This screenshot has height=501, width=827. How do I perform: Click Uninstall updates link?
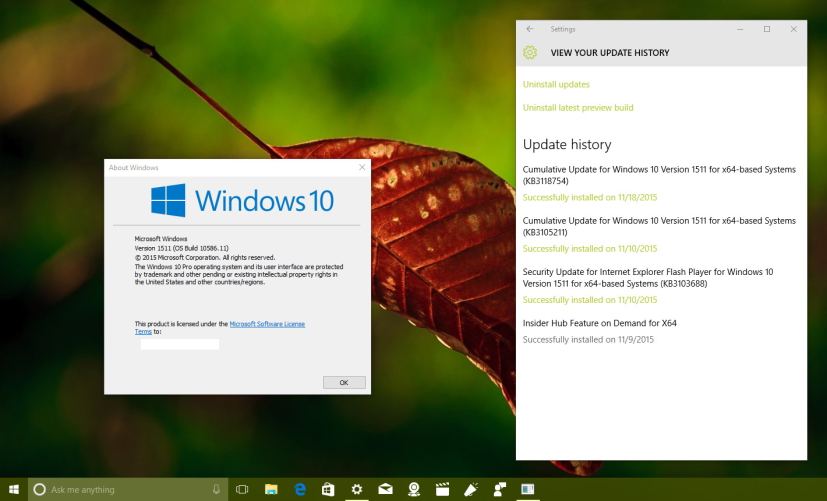[556, 84]
